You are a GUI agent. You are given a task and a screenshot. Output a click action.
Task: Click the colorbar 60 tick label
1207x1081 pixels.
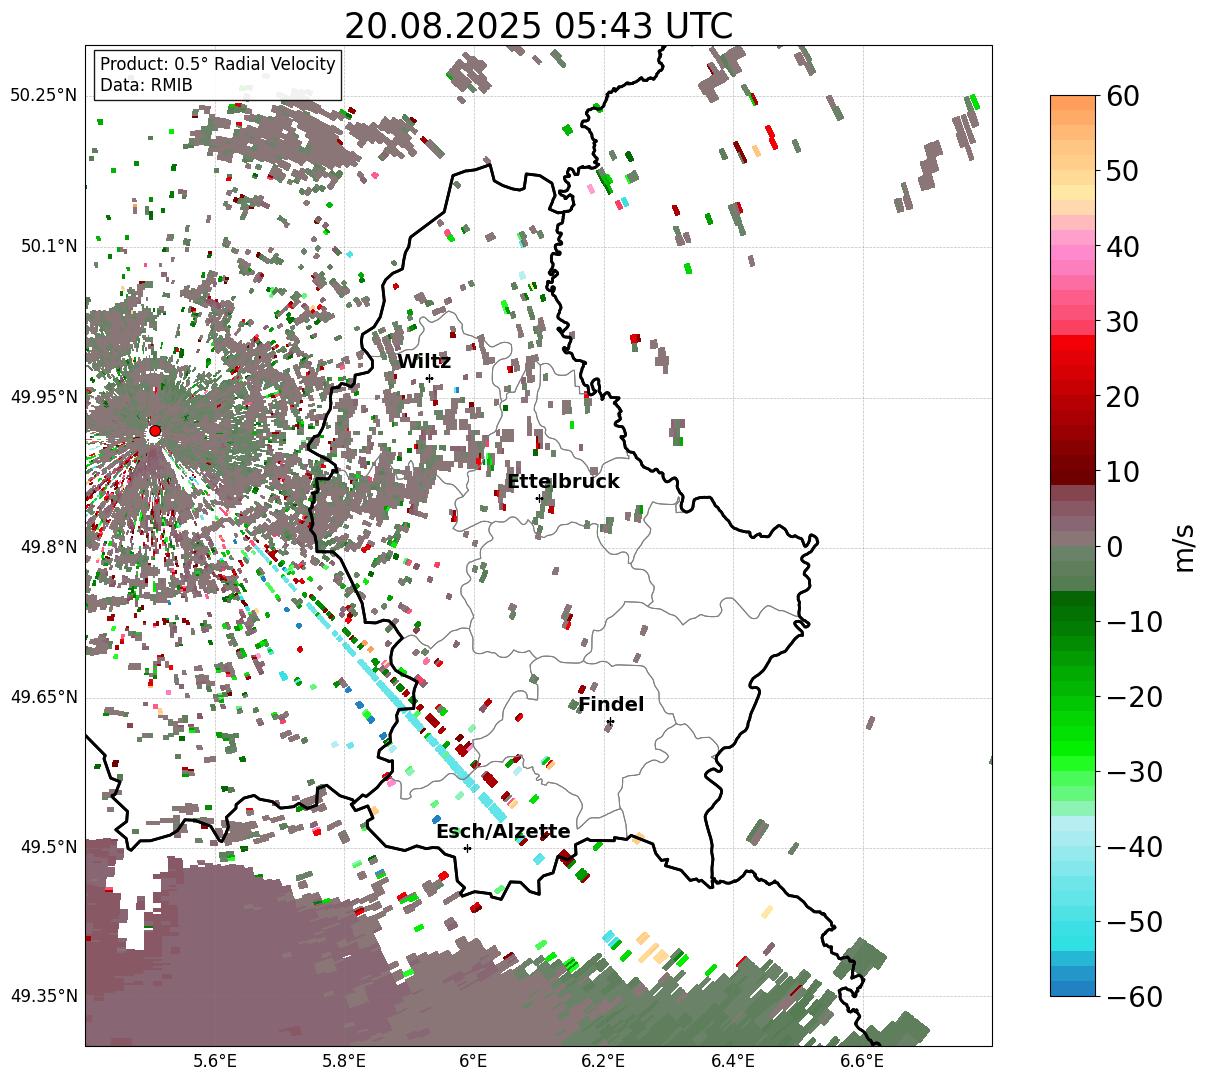tap(1122, 96)
